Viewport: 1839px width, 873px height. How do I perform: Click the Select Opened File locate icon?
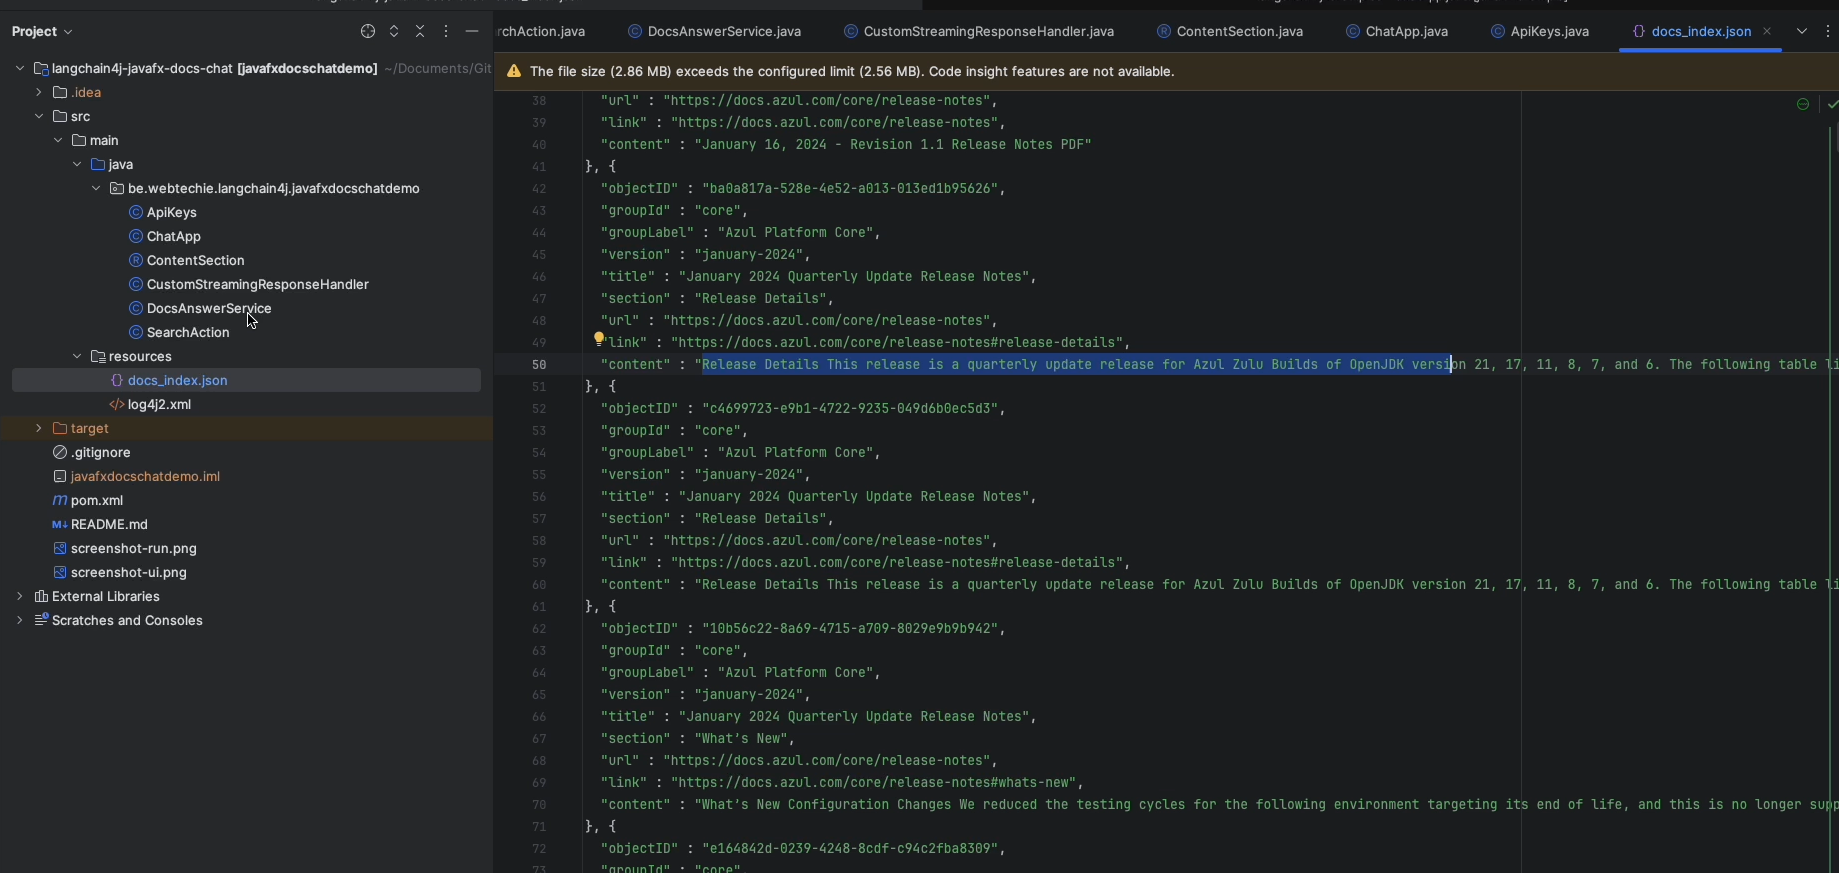368,32
